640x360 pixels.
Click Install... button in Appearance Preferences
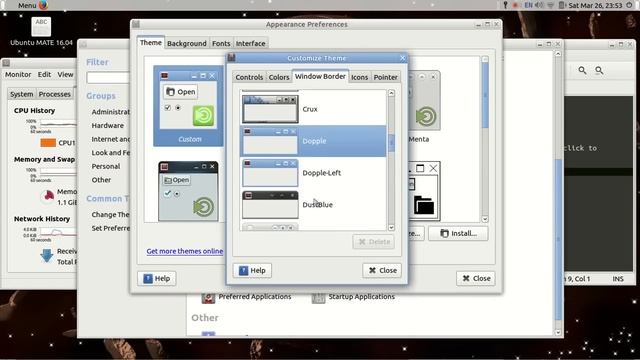pos(458,233)
